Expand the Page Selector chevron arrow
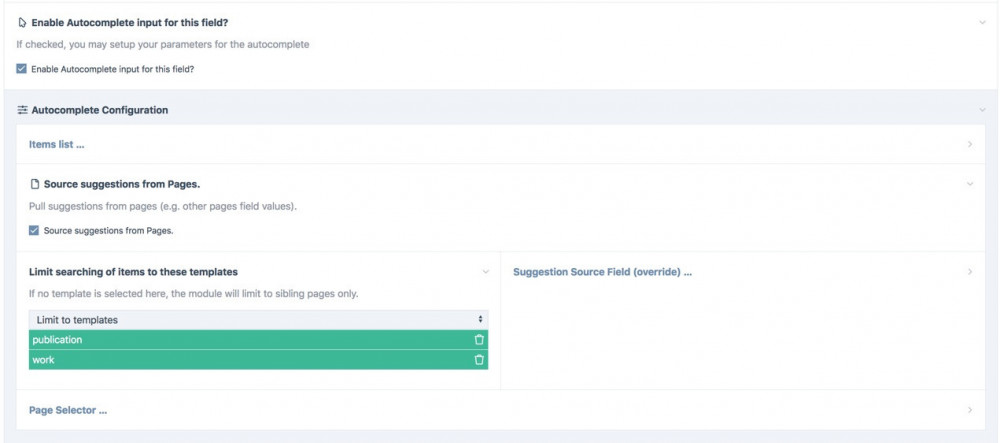The image size is (1000, 443). (970, 410)
